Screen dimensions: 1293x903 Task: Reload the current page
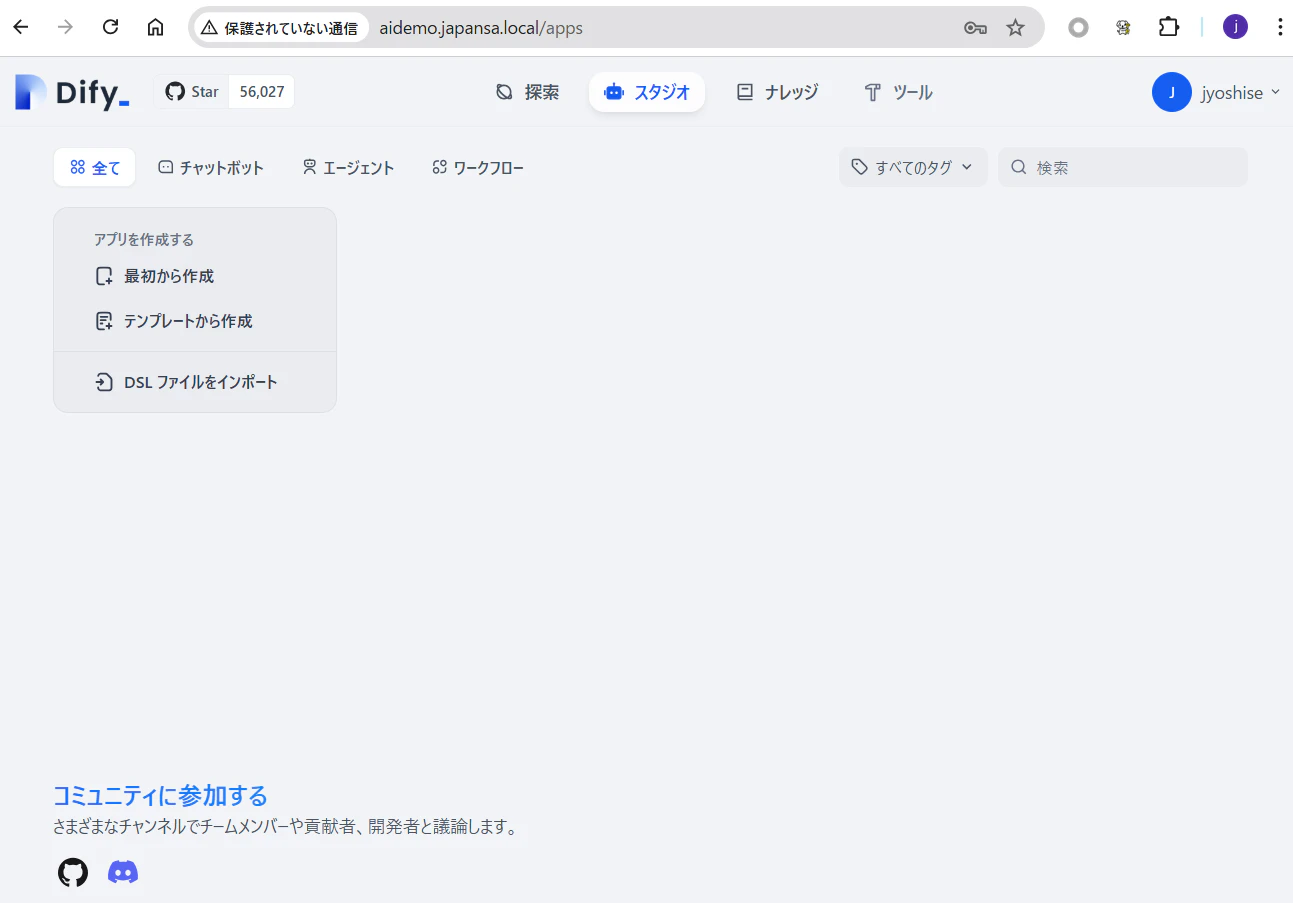coord(111,28)
